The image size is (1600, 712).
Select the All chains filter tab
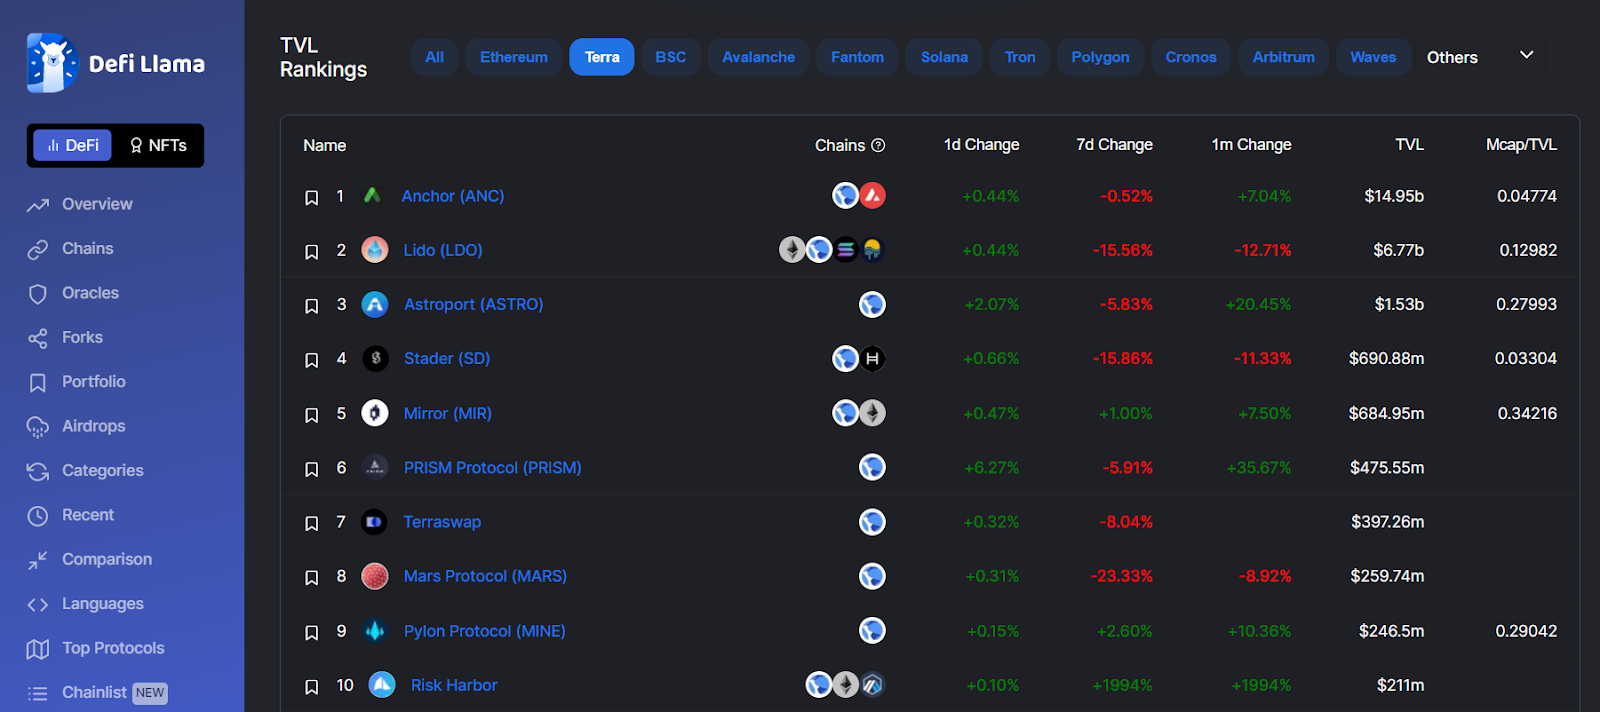click(x=434, y=57)
